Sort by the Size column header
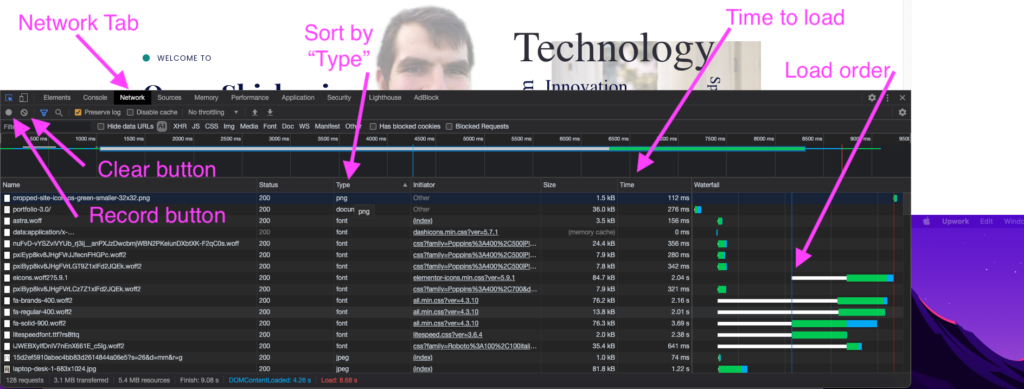Screen dimensions: 1024x389 click(x=579, y=185)
